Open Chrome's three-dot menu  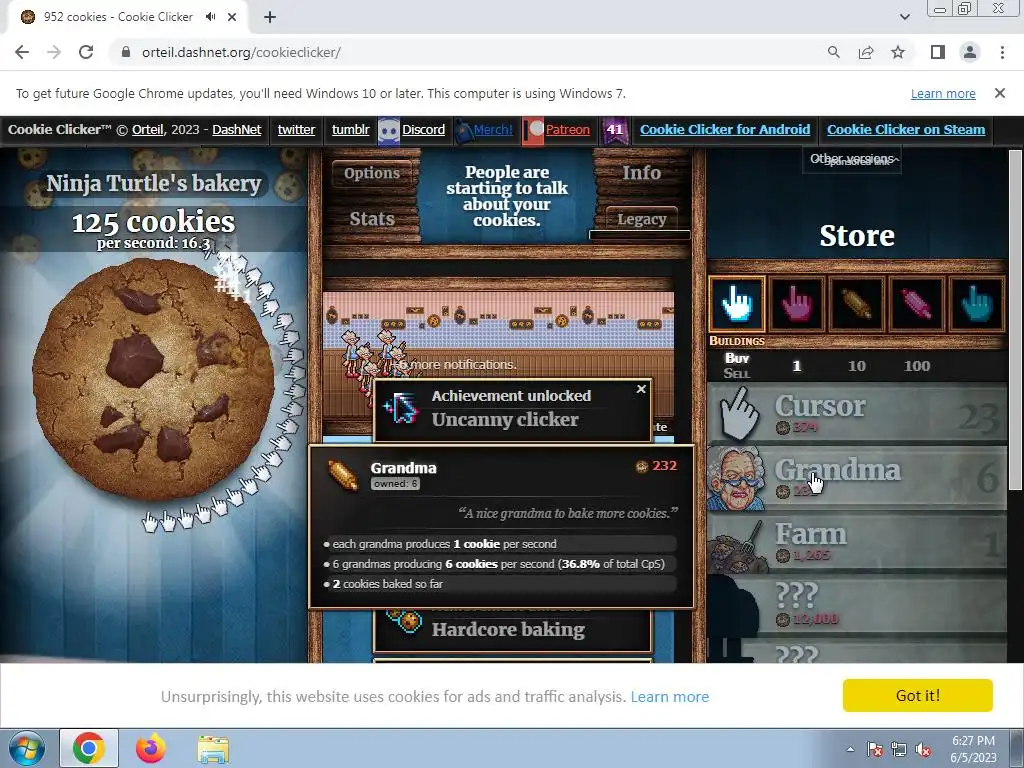coord(1002,52)
